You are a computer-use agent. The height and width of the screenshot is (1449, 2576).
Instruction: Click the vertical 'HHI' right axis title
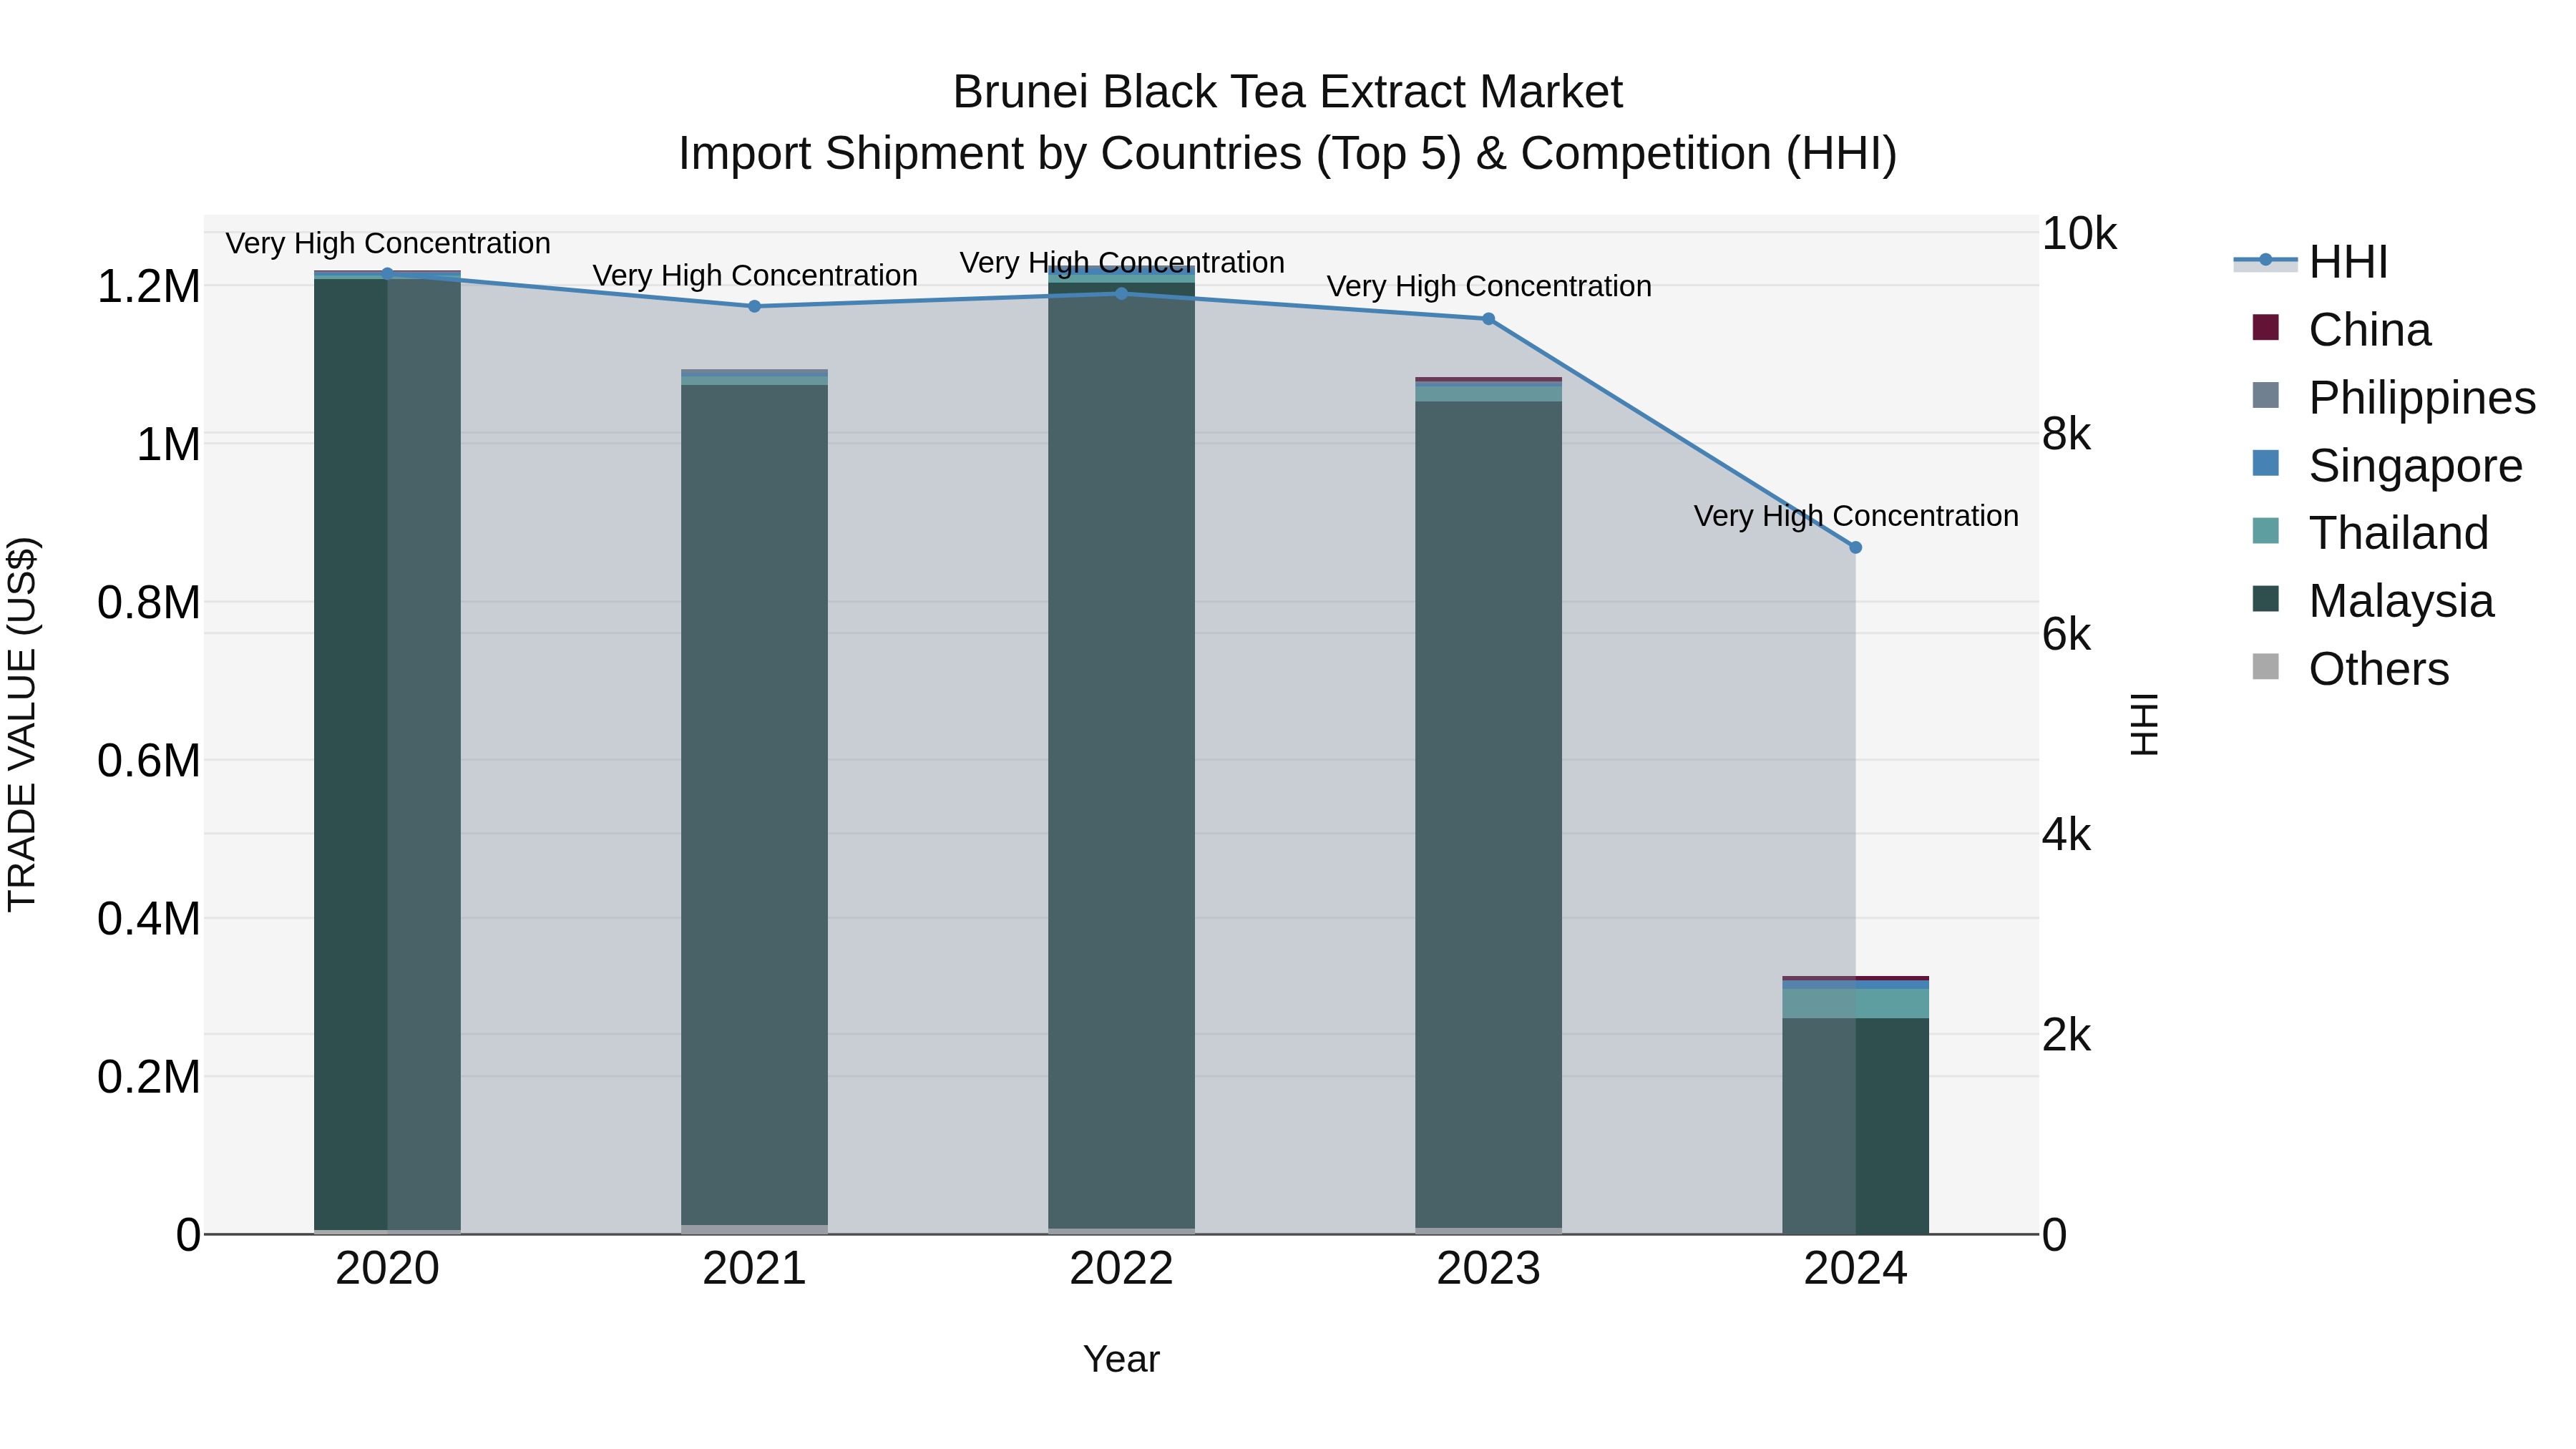[x=2144, y=724]
